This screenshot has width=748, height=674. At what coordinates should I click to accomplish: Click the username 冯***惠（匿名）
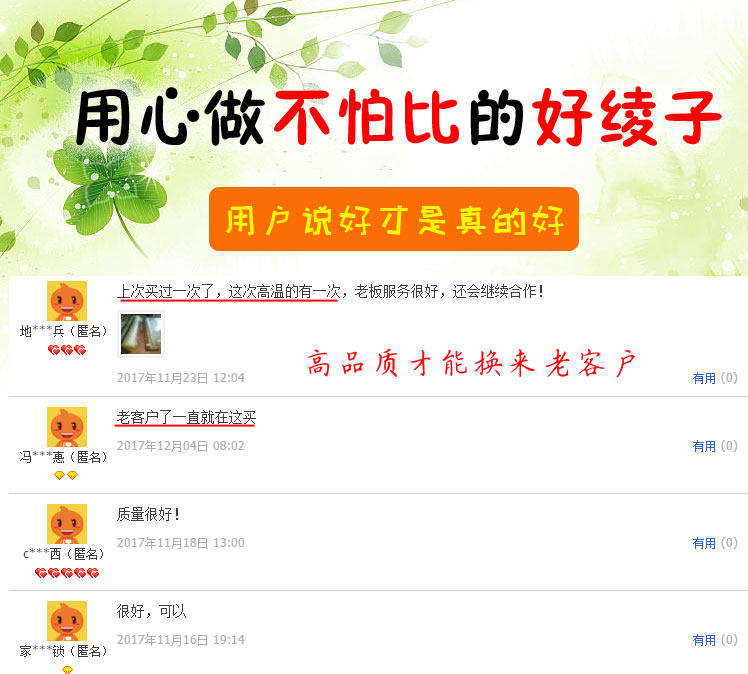(63, 457)
